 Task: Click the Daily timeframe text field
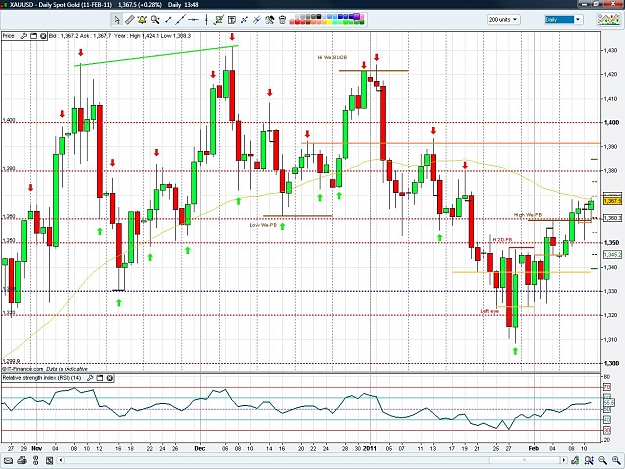coord(559,19)
